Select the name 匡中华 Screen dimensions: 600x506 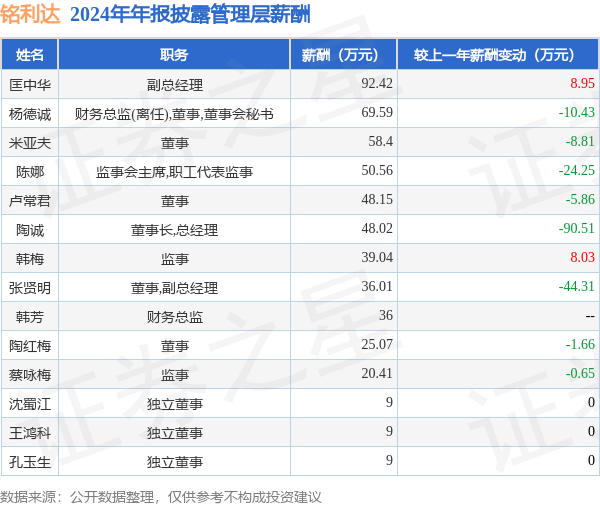coord(30,85)
